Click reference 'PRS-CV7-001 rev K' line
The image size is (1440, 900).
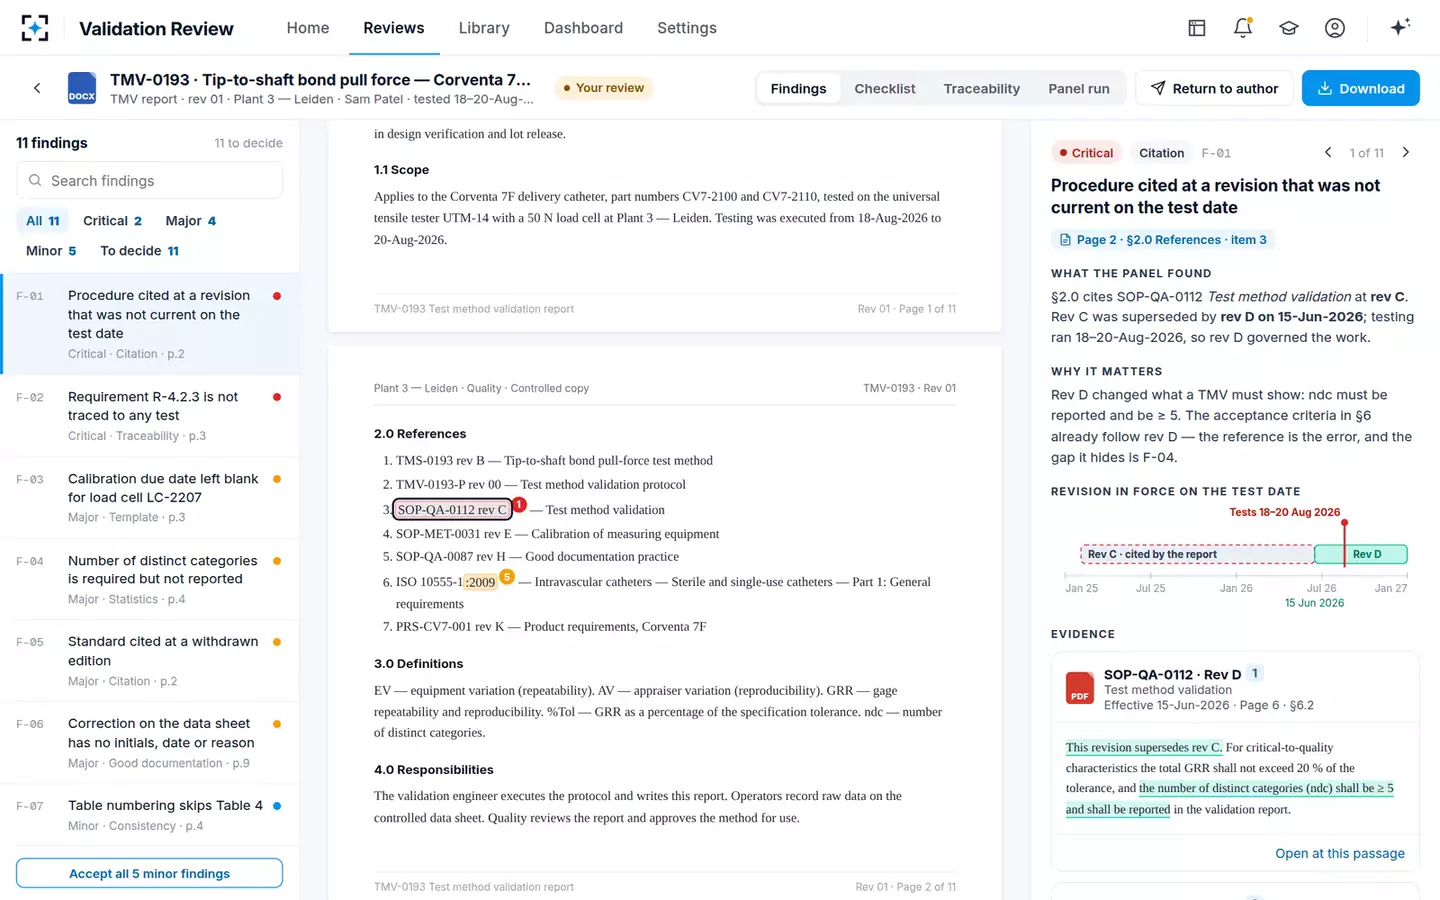point(551,627)
